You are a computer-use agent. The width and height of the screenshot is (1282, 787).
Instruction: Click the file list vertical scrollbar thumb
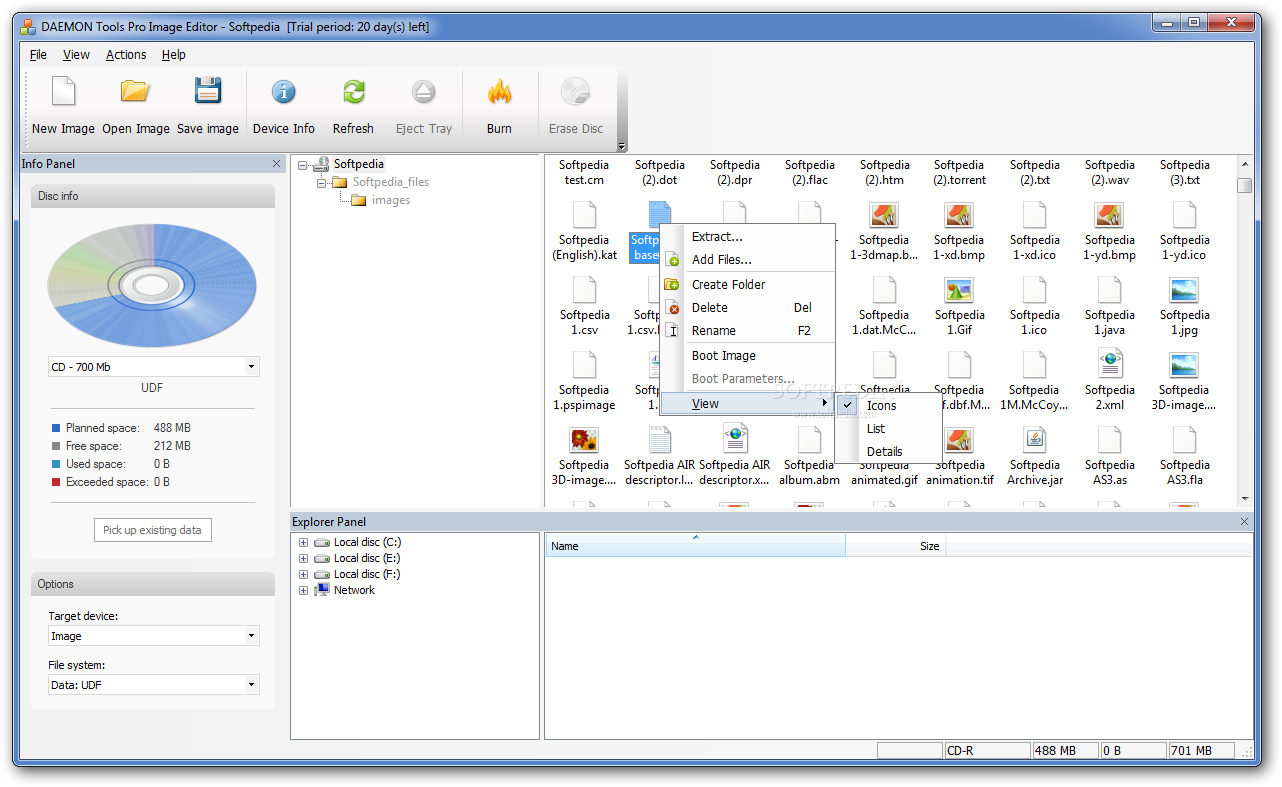point(1244,185)
